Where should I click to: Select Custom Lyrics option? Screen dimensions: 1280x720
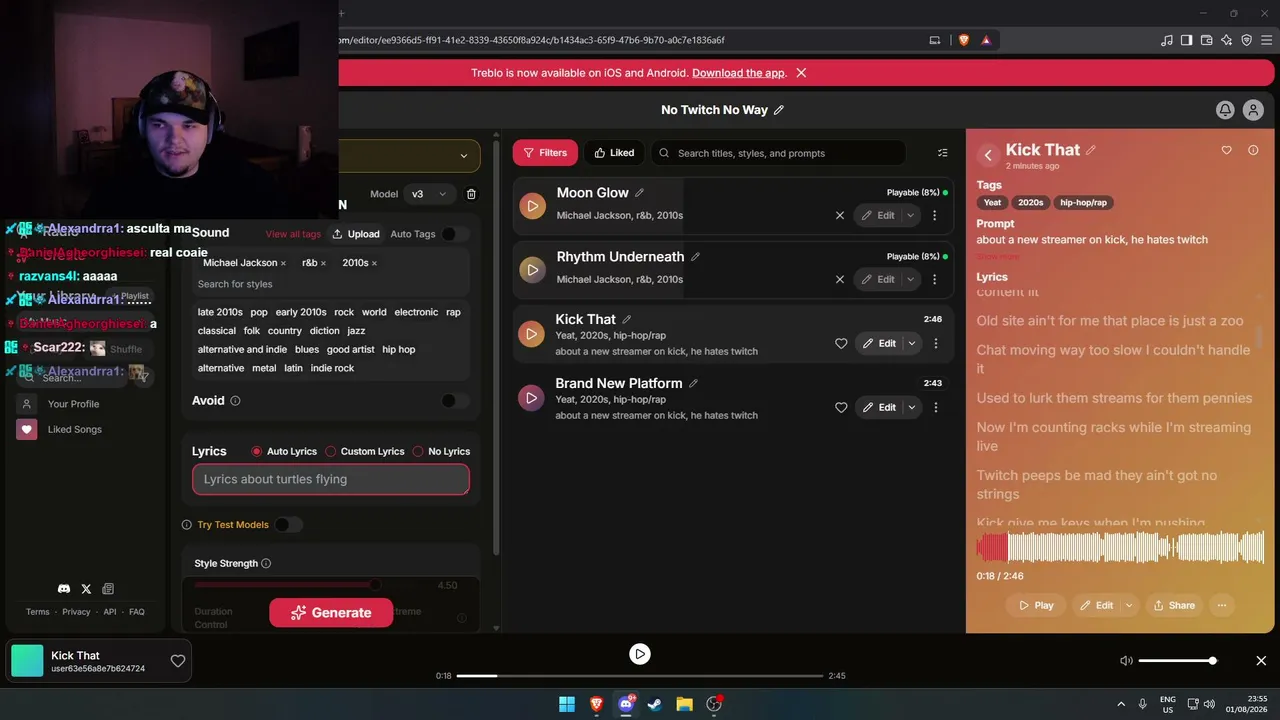[x=331, y=452]
